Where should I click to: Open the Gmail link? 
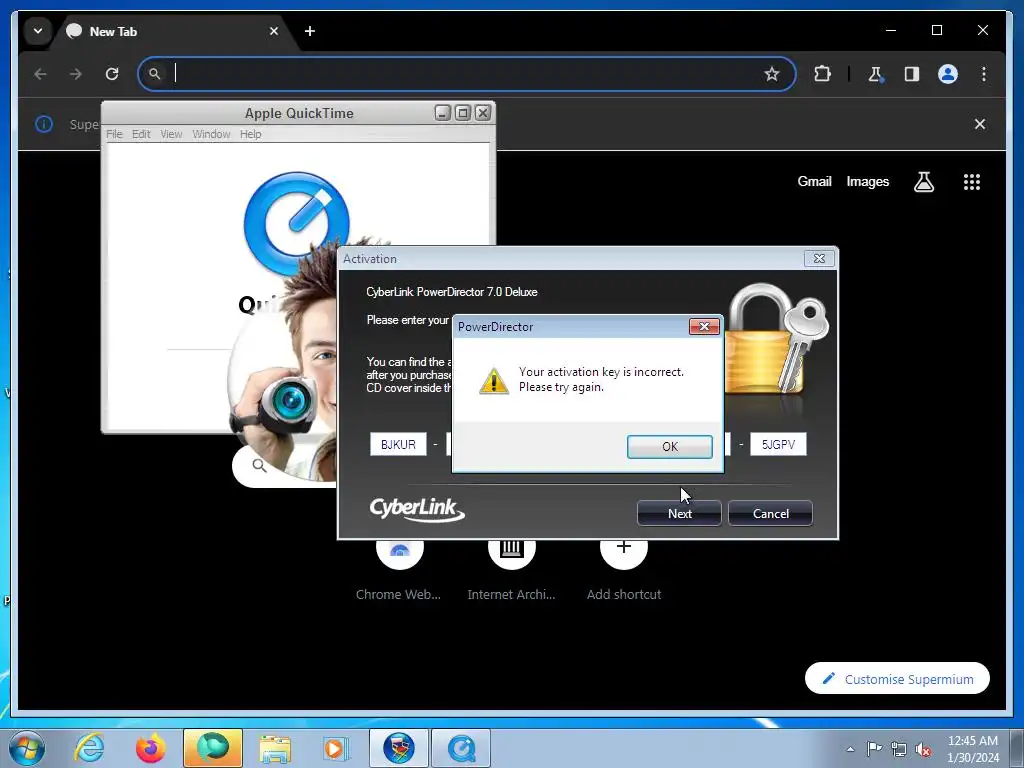click(x=814, y=182)
